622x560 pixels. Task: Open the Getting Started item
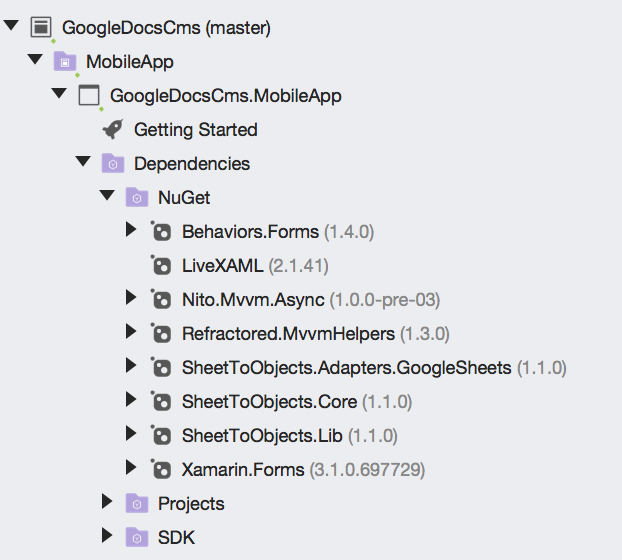(x=196, y=130)
